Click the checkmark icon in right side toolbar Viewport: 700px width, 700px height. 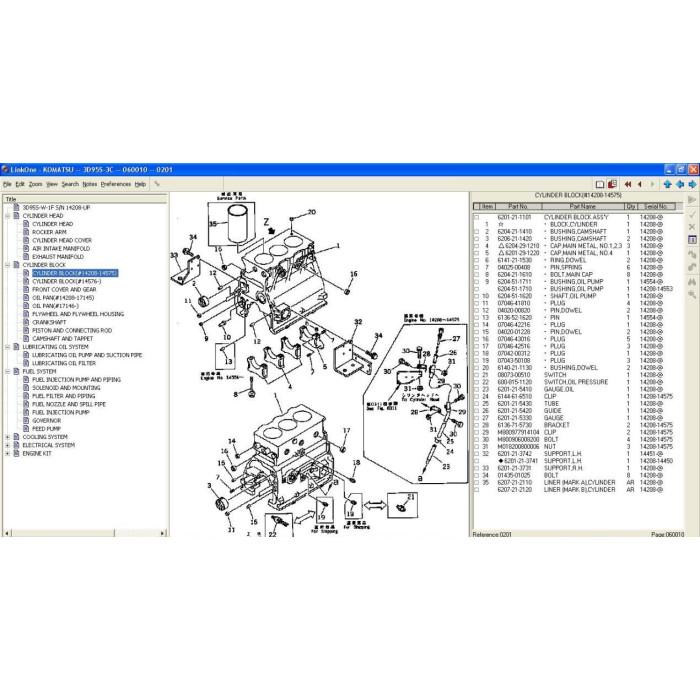point(692,215)
